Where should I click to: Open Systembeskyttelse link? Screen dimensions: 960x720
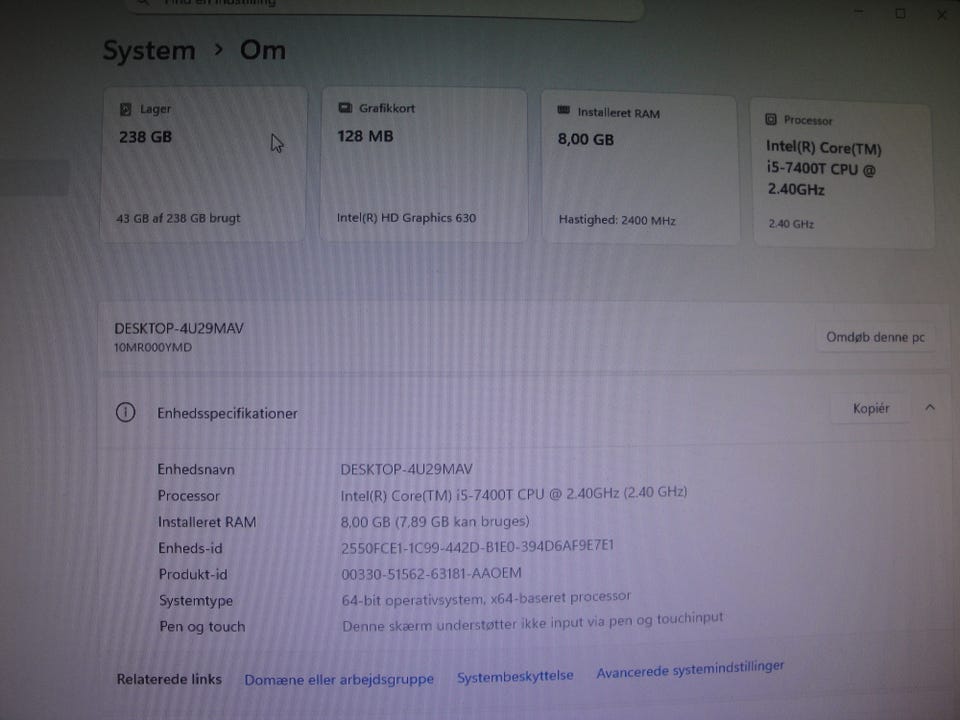pos(515,676)
